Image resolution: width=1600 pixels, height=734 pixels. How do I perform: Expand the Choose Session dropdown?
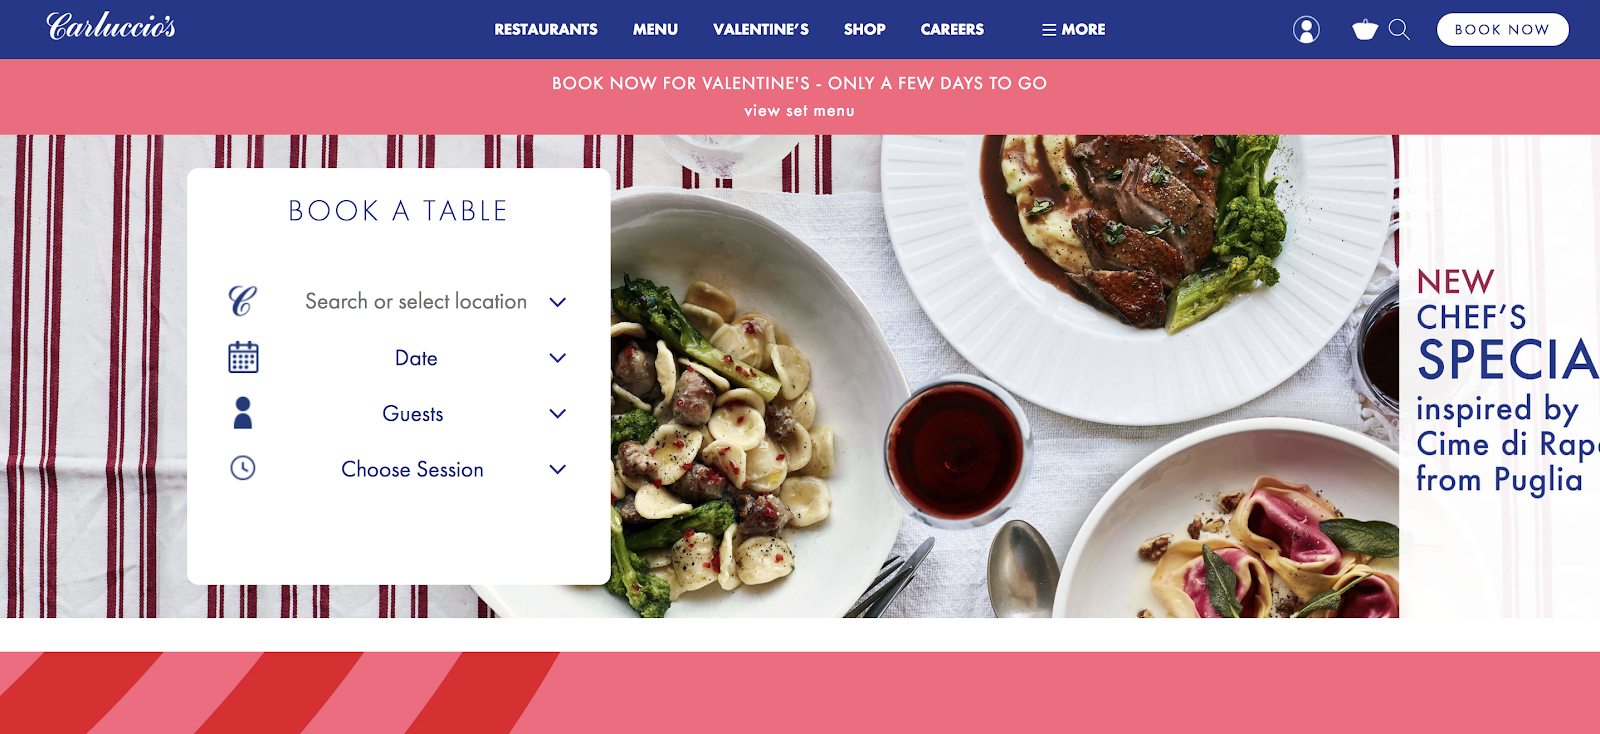pyautogui.click(x=558, y=469)
